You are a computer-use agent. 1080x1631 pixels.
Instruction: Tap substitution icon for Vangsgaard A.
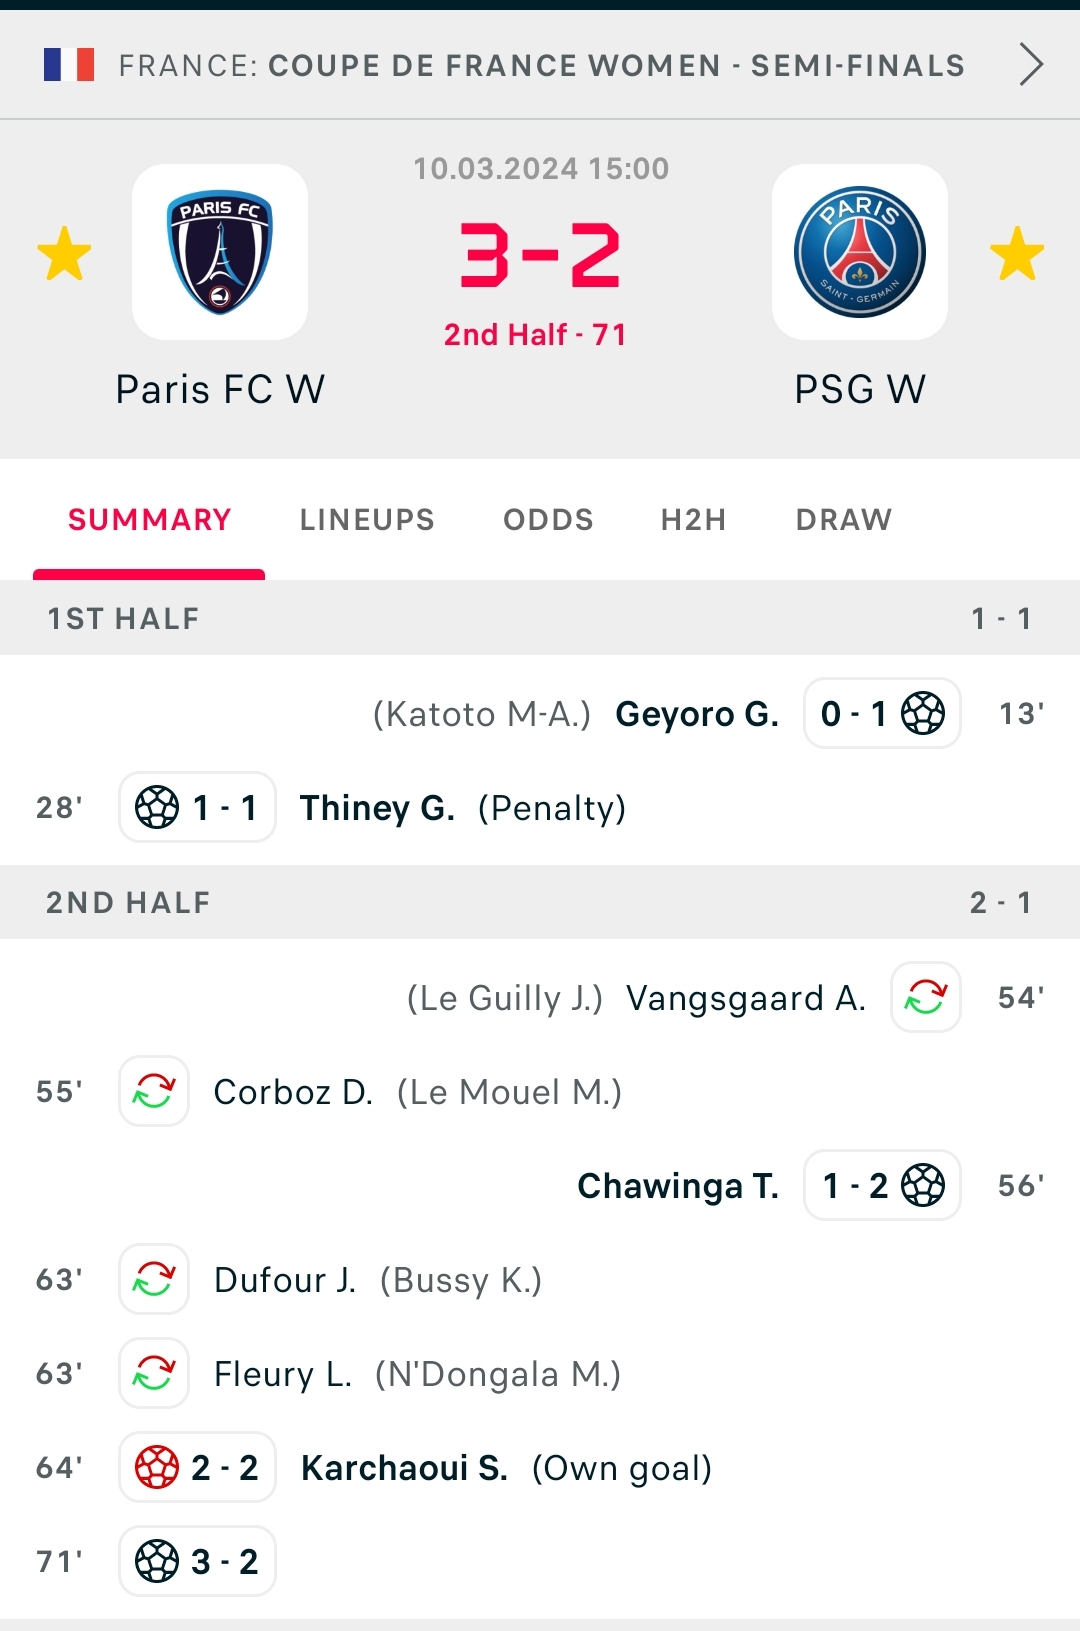926,997
